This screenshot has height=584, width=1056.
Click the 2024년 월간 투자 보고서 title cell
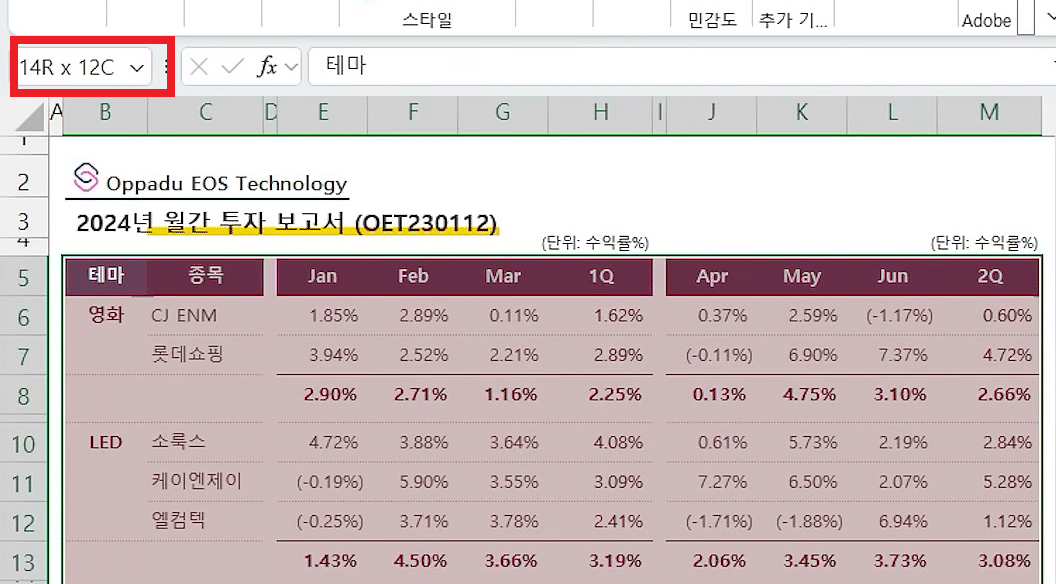click(x=287, y=222)
